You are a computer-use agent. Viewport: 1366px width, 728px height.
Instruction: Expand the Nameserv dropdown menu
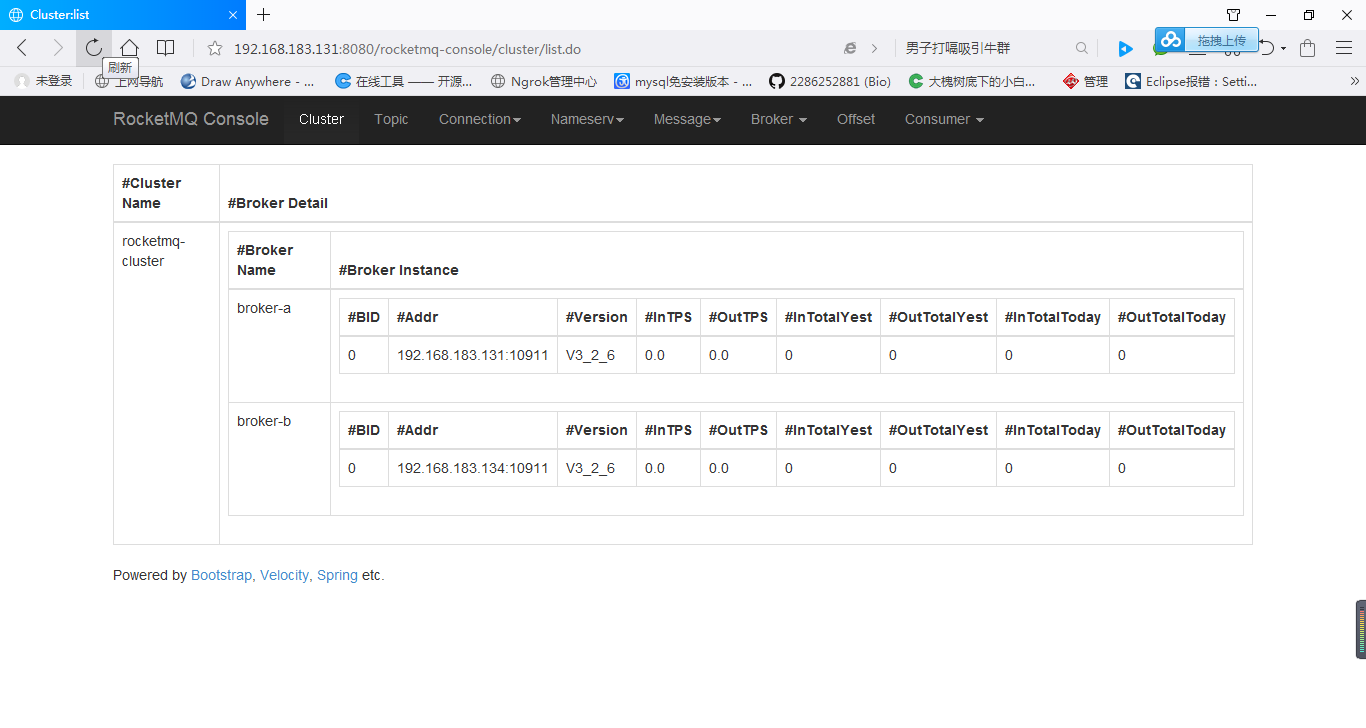click(587, 119)
